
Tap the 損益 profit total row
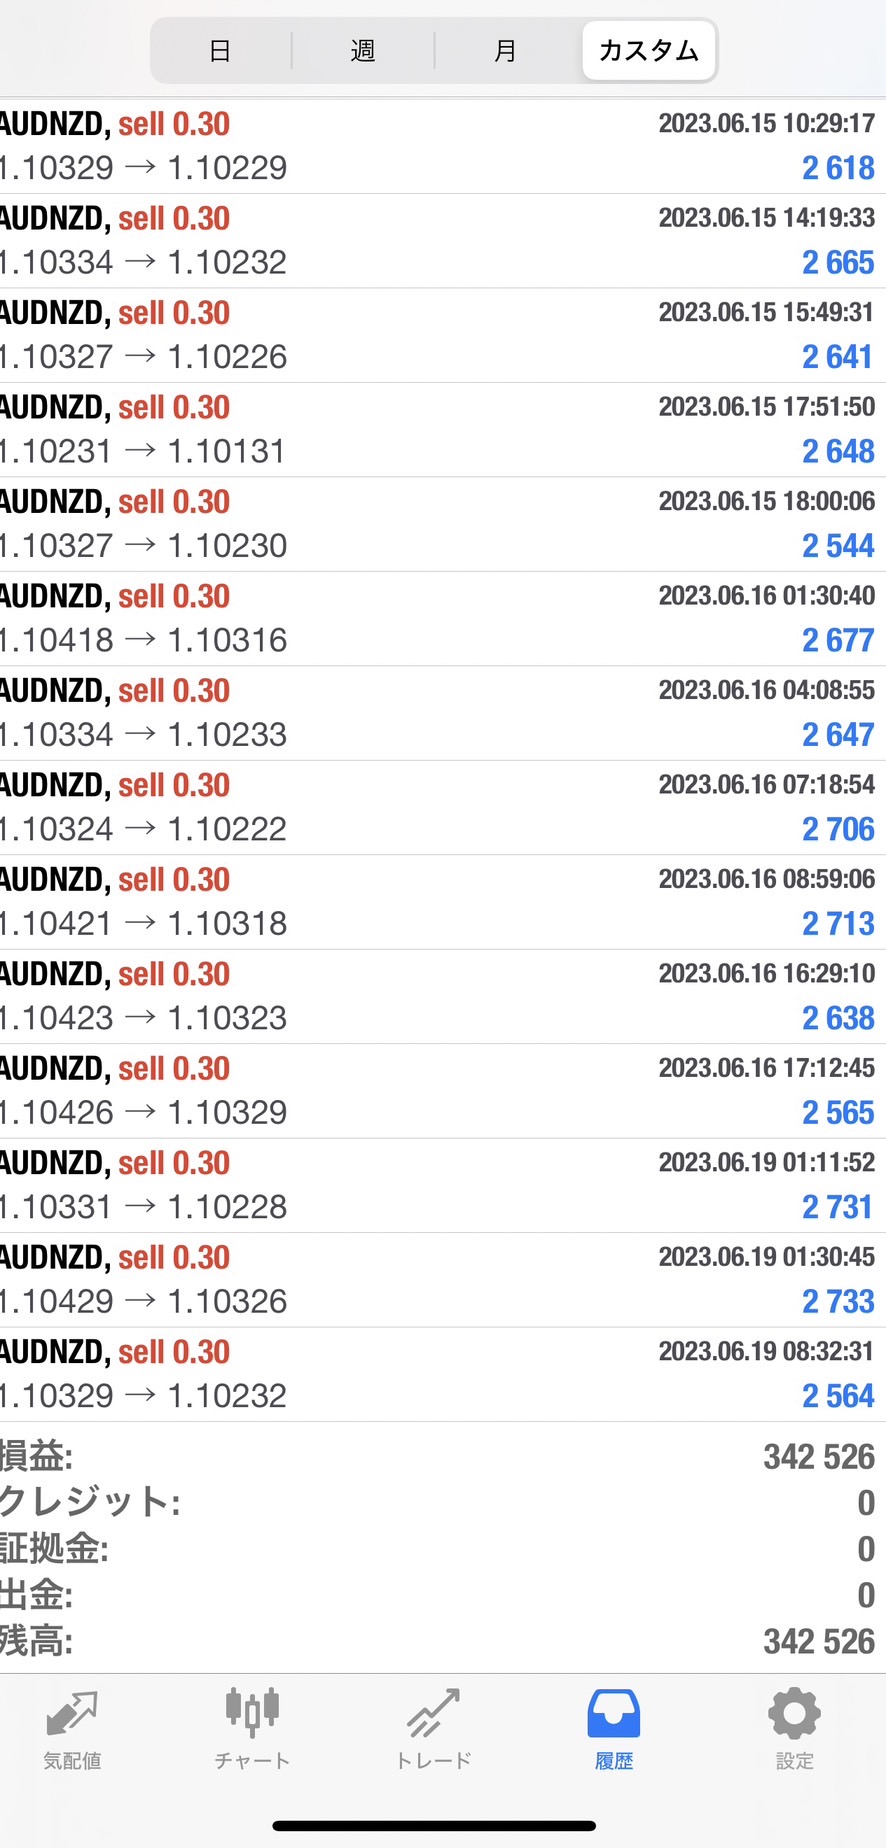443,1457
